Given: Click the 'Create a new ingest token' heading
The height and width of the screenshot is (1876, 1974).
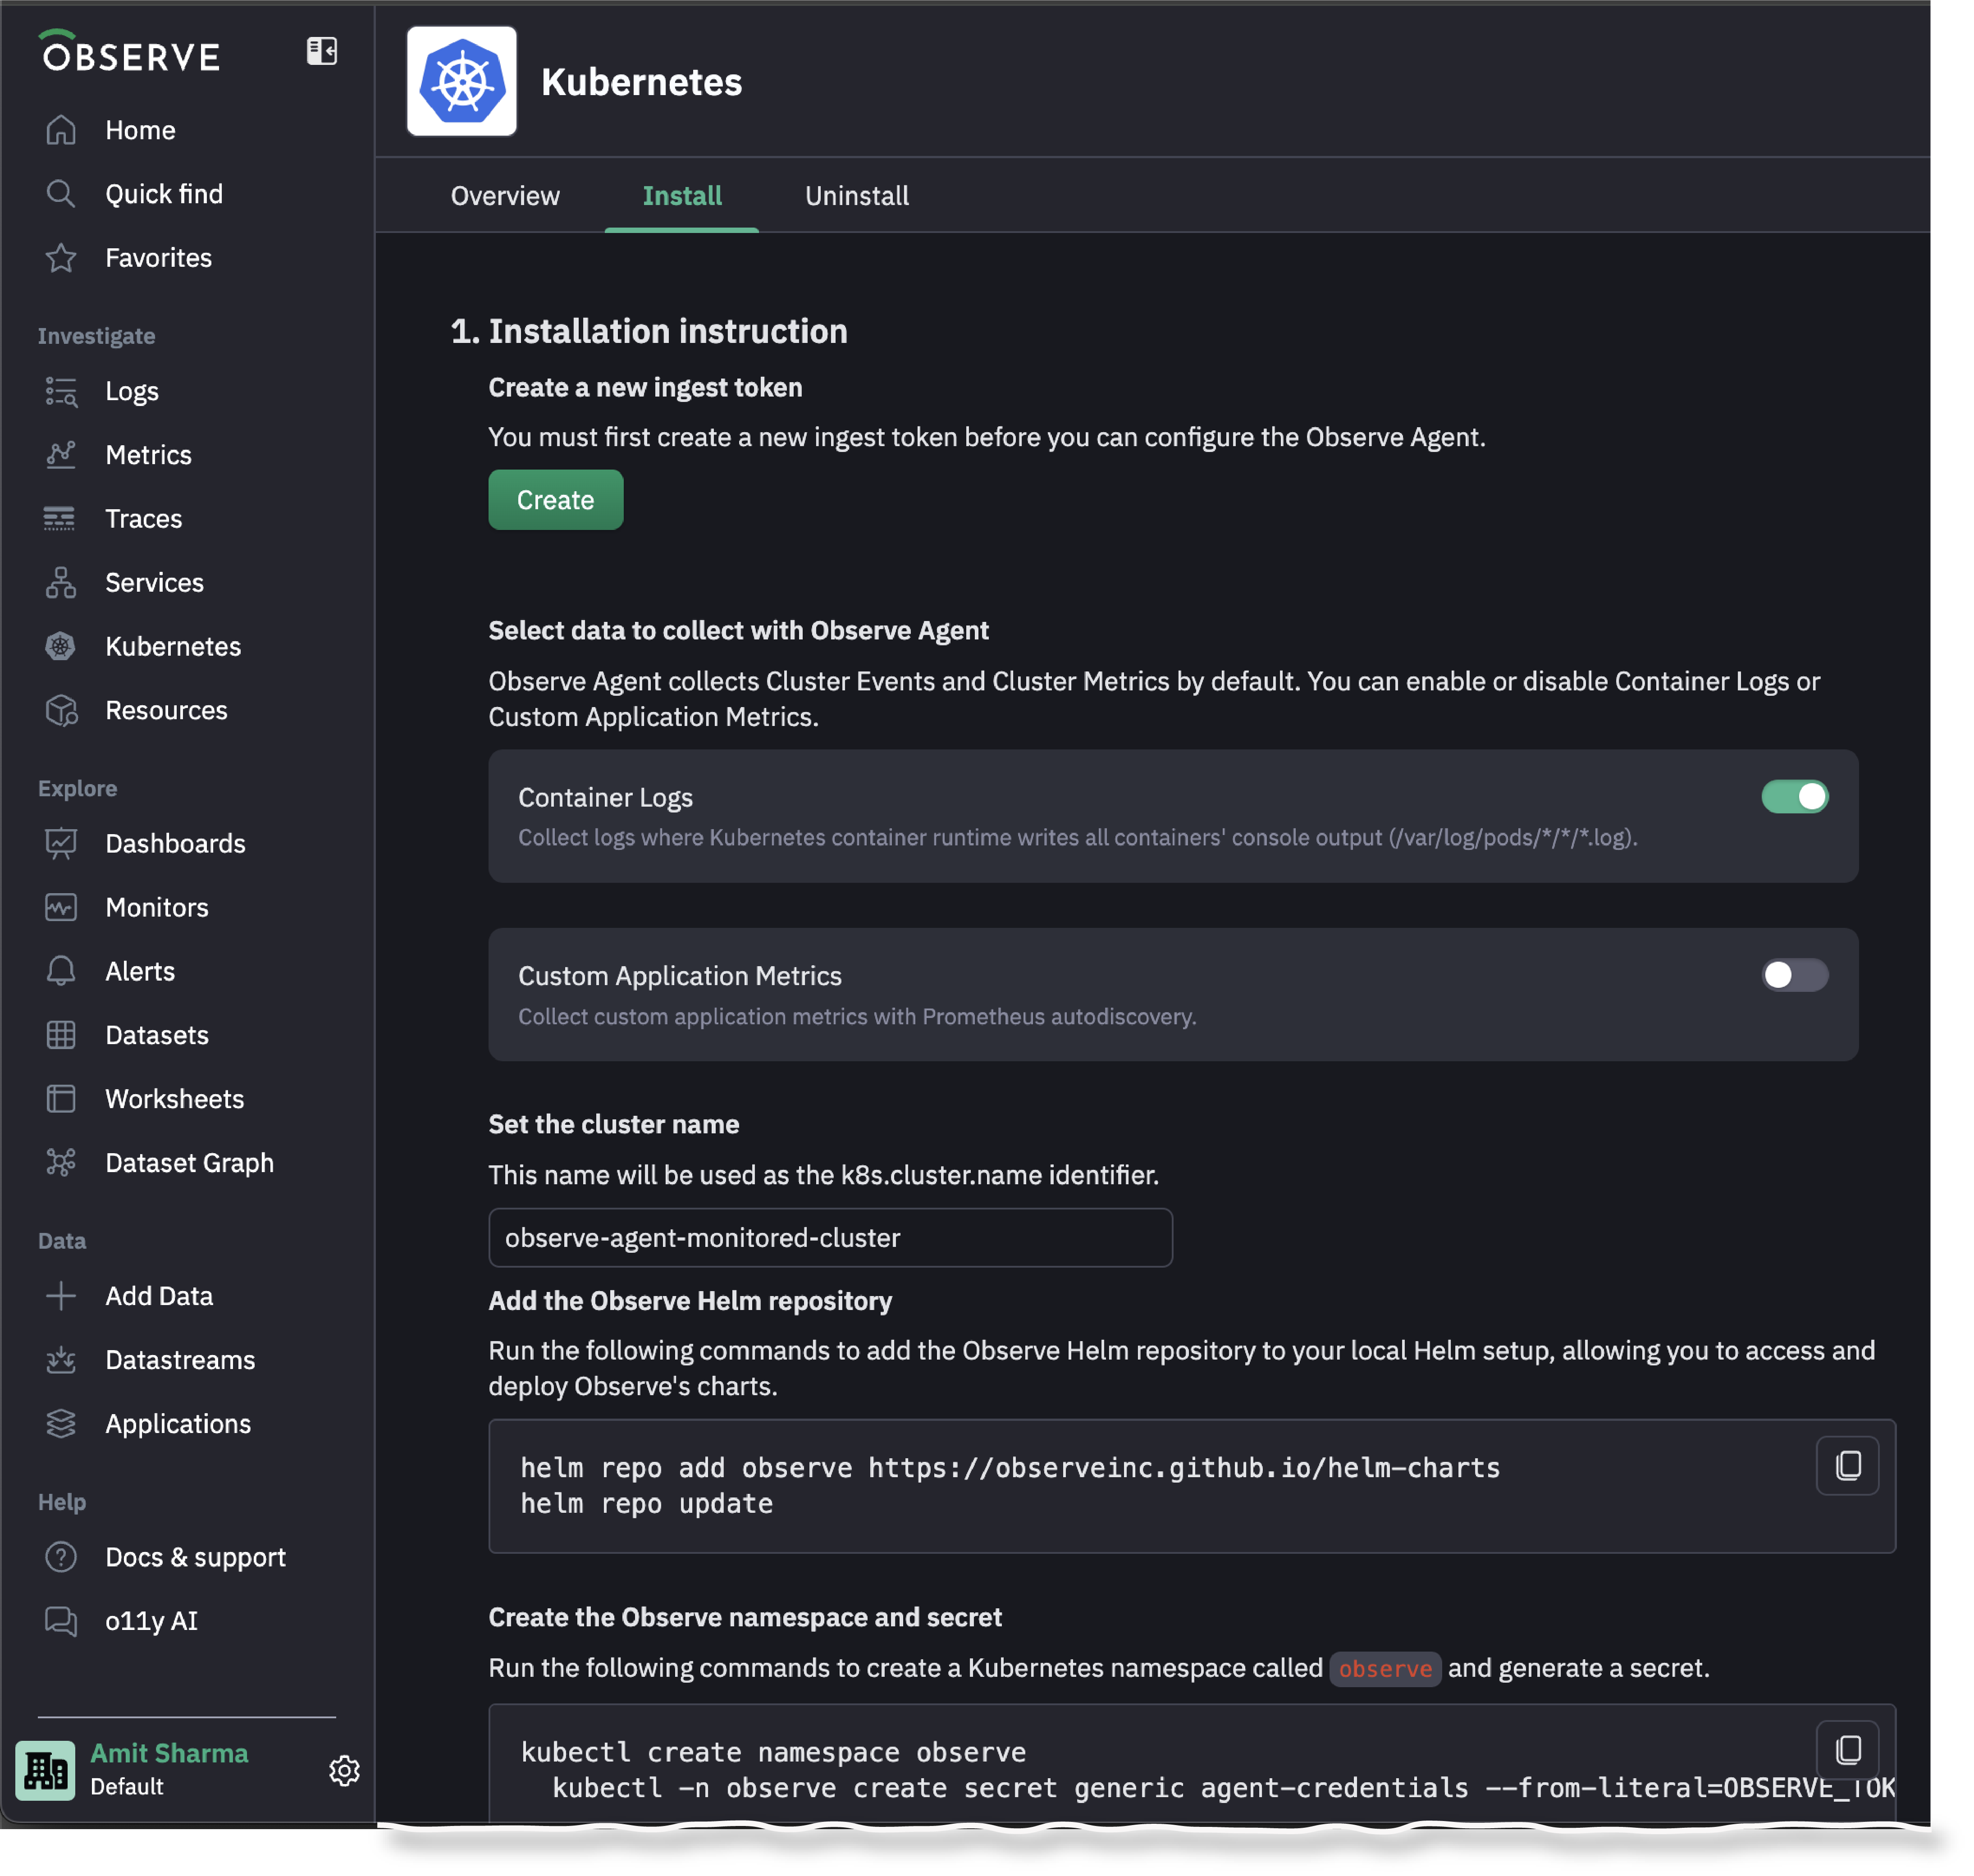Looking at the screenshot, I should [x=646, y=388].
